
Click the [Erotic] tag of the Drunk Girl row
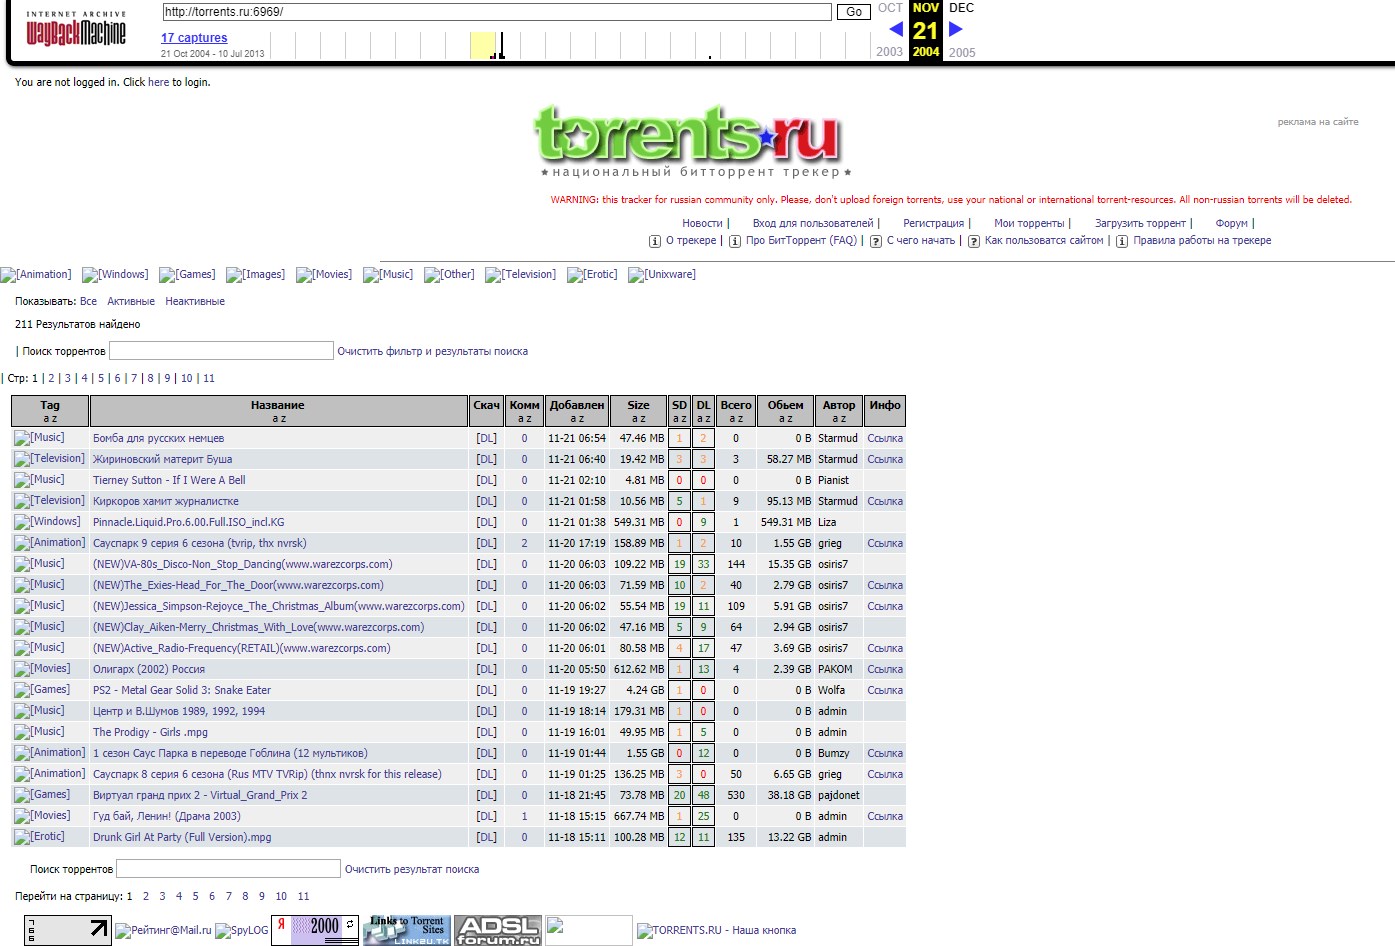click(x=39, y=837)
